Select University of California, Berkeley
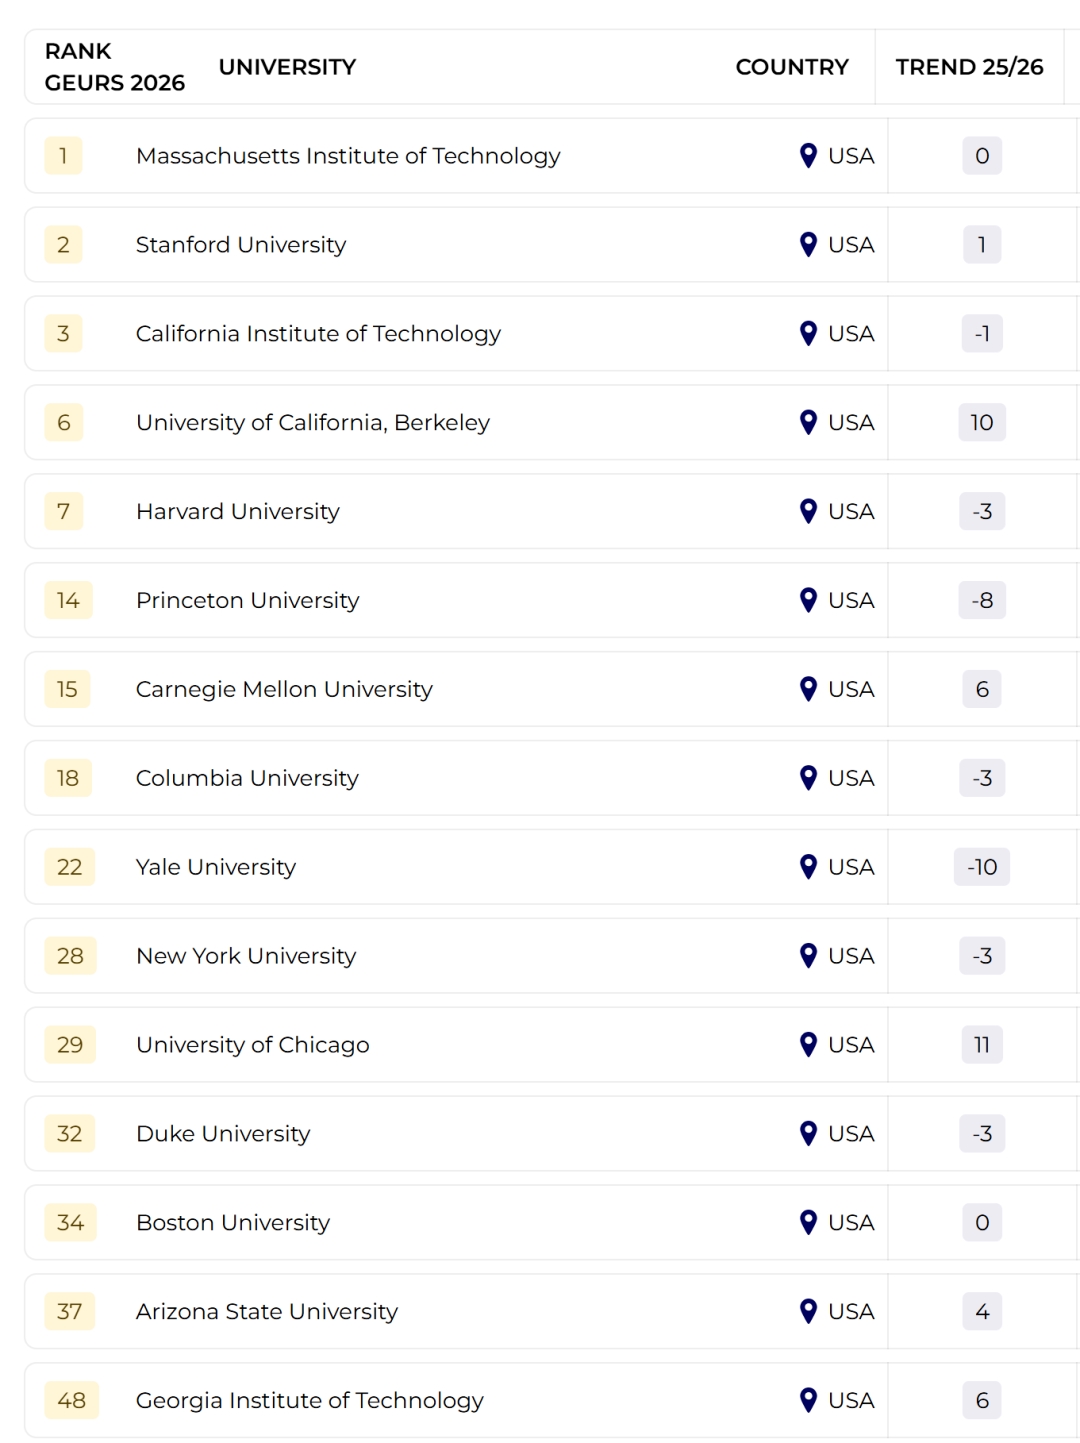The height and width of the screenshot is (1443, 1080). click(x=313, y=423)
